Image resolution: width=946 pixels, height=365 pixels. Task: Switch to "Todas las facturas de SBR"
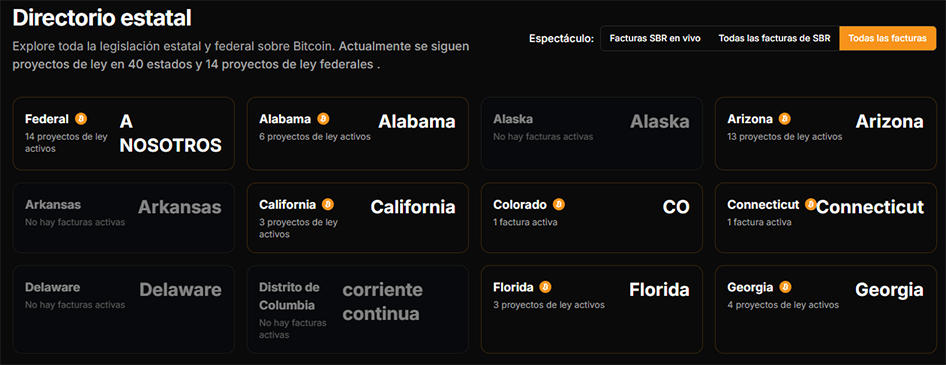coord(774,38)
